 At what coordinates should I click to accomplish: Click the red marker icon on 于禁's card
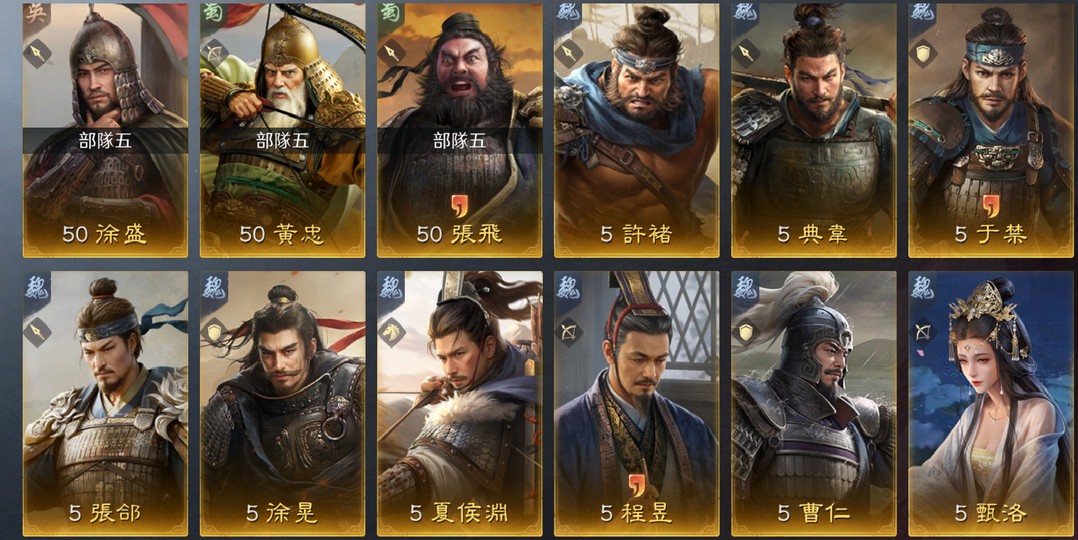[991, 204]
